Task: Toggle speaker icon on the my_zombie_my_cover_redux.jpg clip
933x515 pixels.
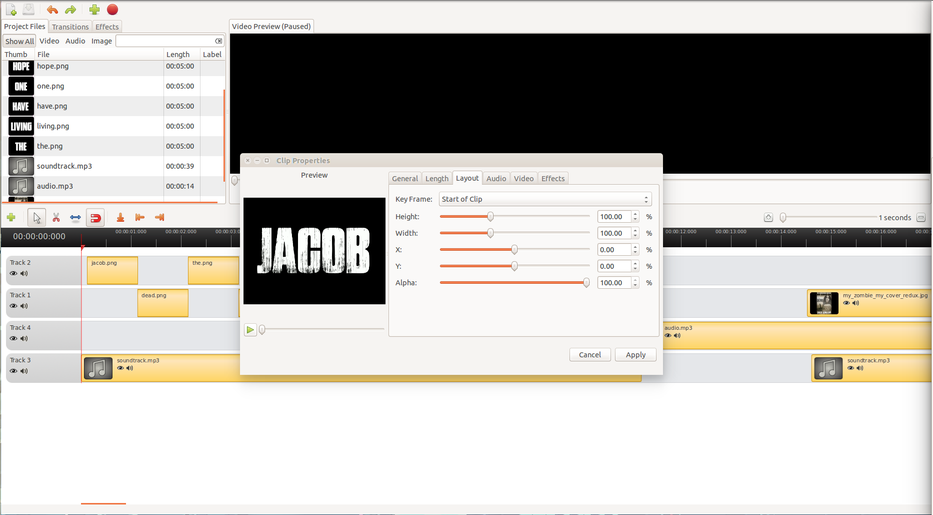Action: click(856, 303)
